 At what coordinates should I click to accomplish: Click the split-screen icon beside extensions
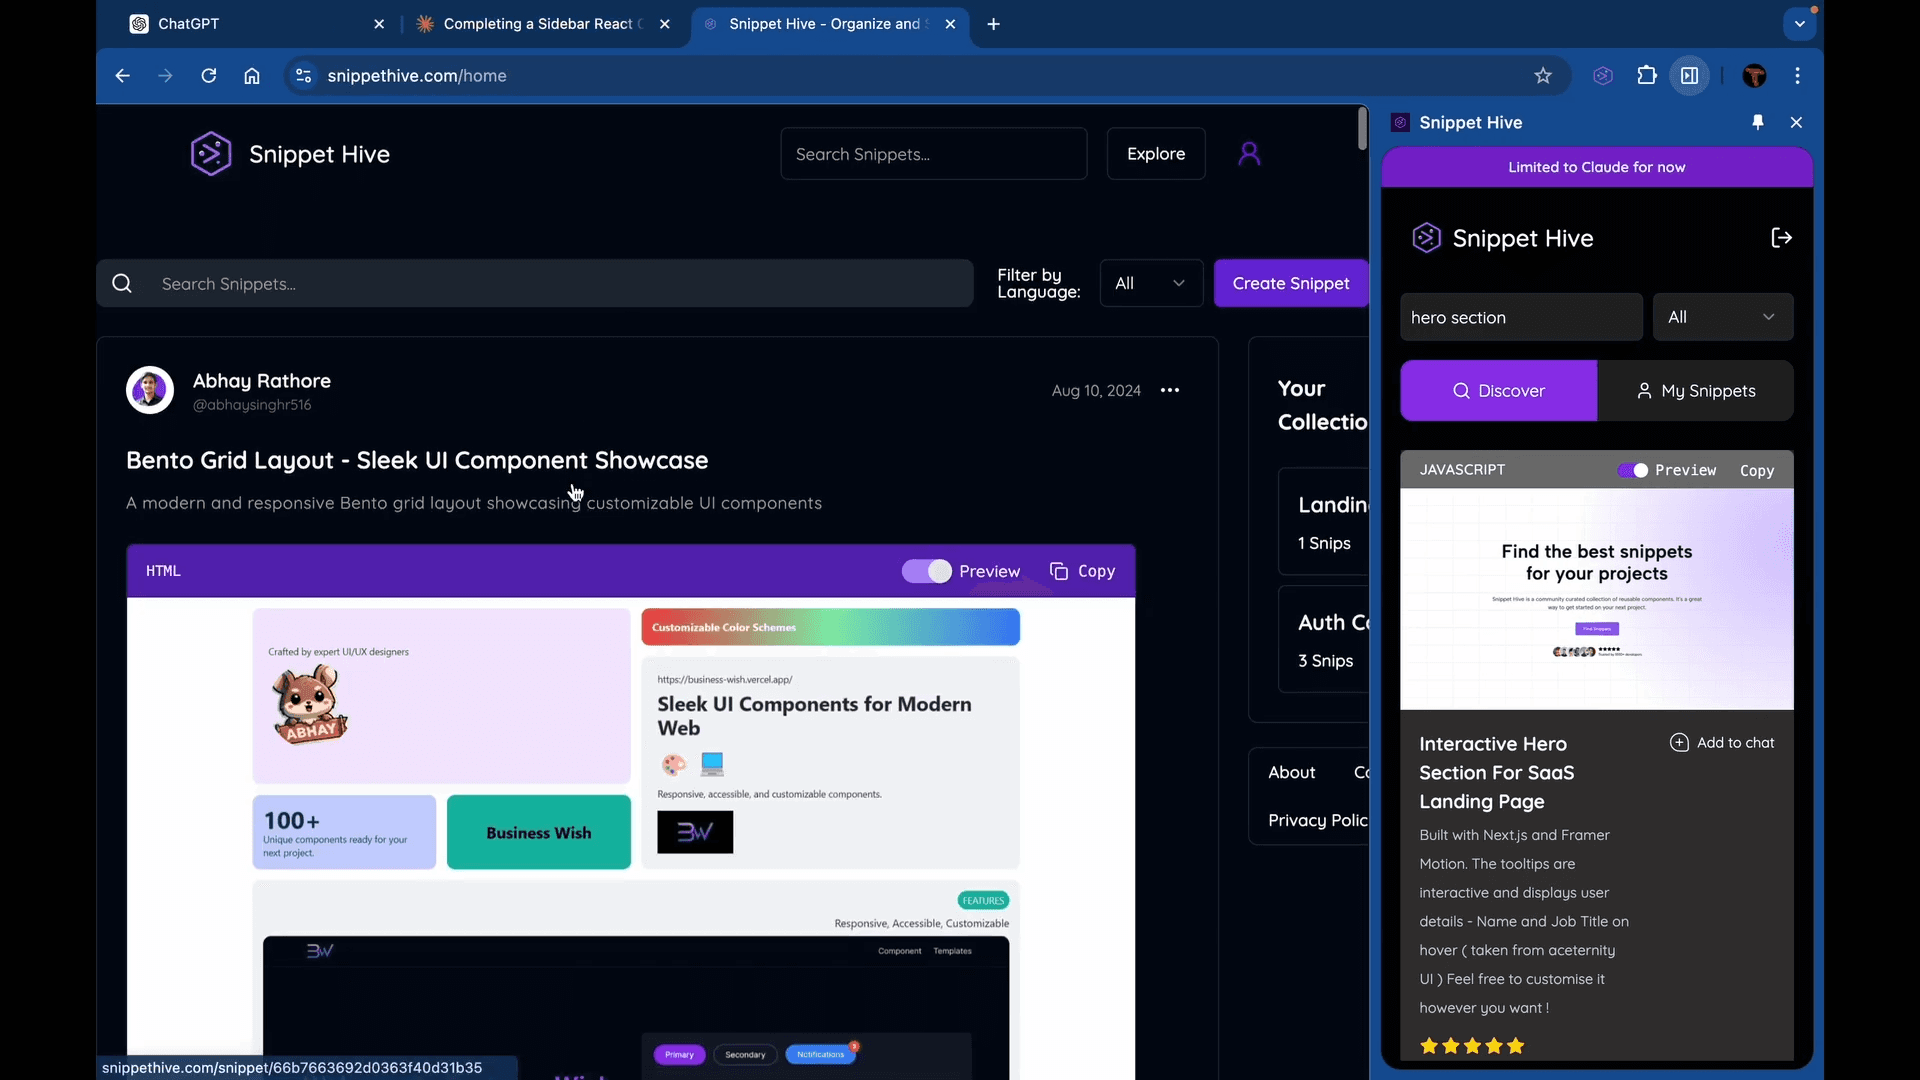1690,75
